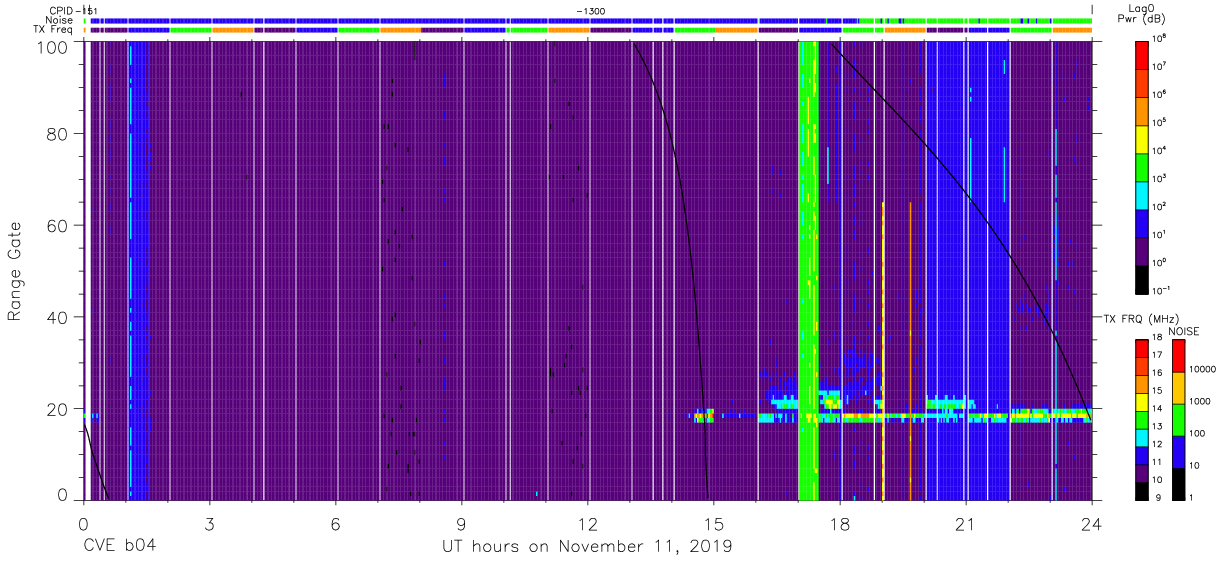The width and height of the screenshot is (1228, 567).
Task: Click the 'CVE b04' radar beam label
Action: tap(119, 547)
